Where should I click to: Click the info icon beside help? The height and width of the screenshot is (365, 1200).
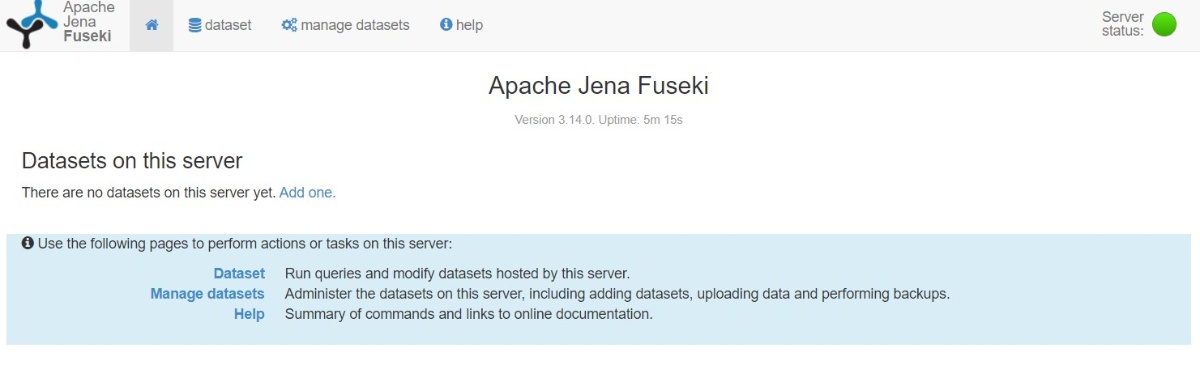click(x=446, y=25)
